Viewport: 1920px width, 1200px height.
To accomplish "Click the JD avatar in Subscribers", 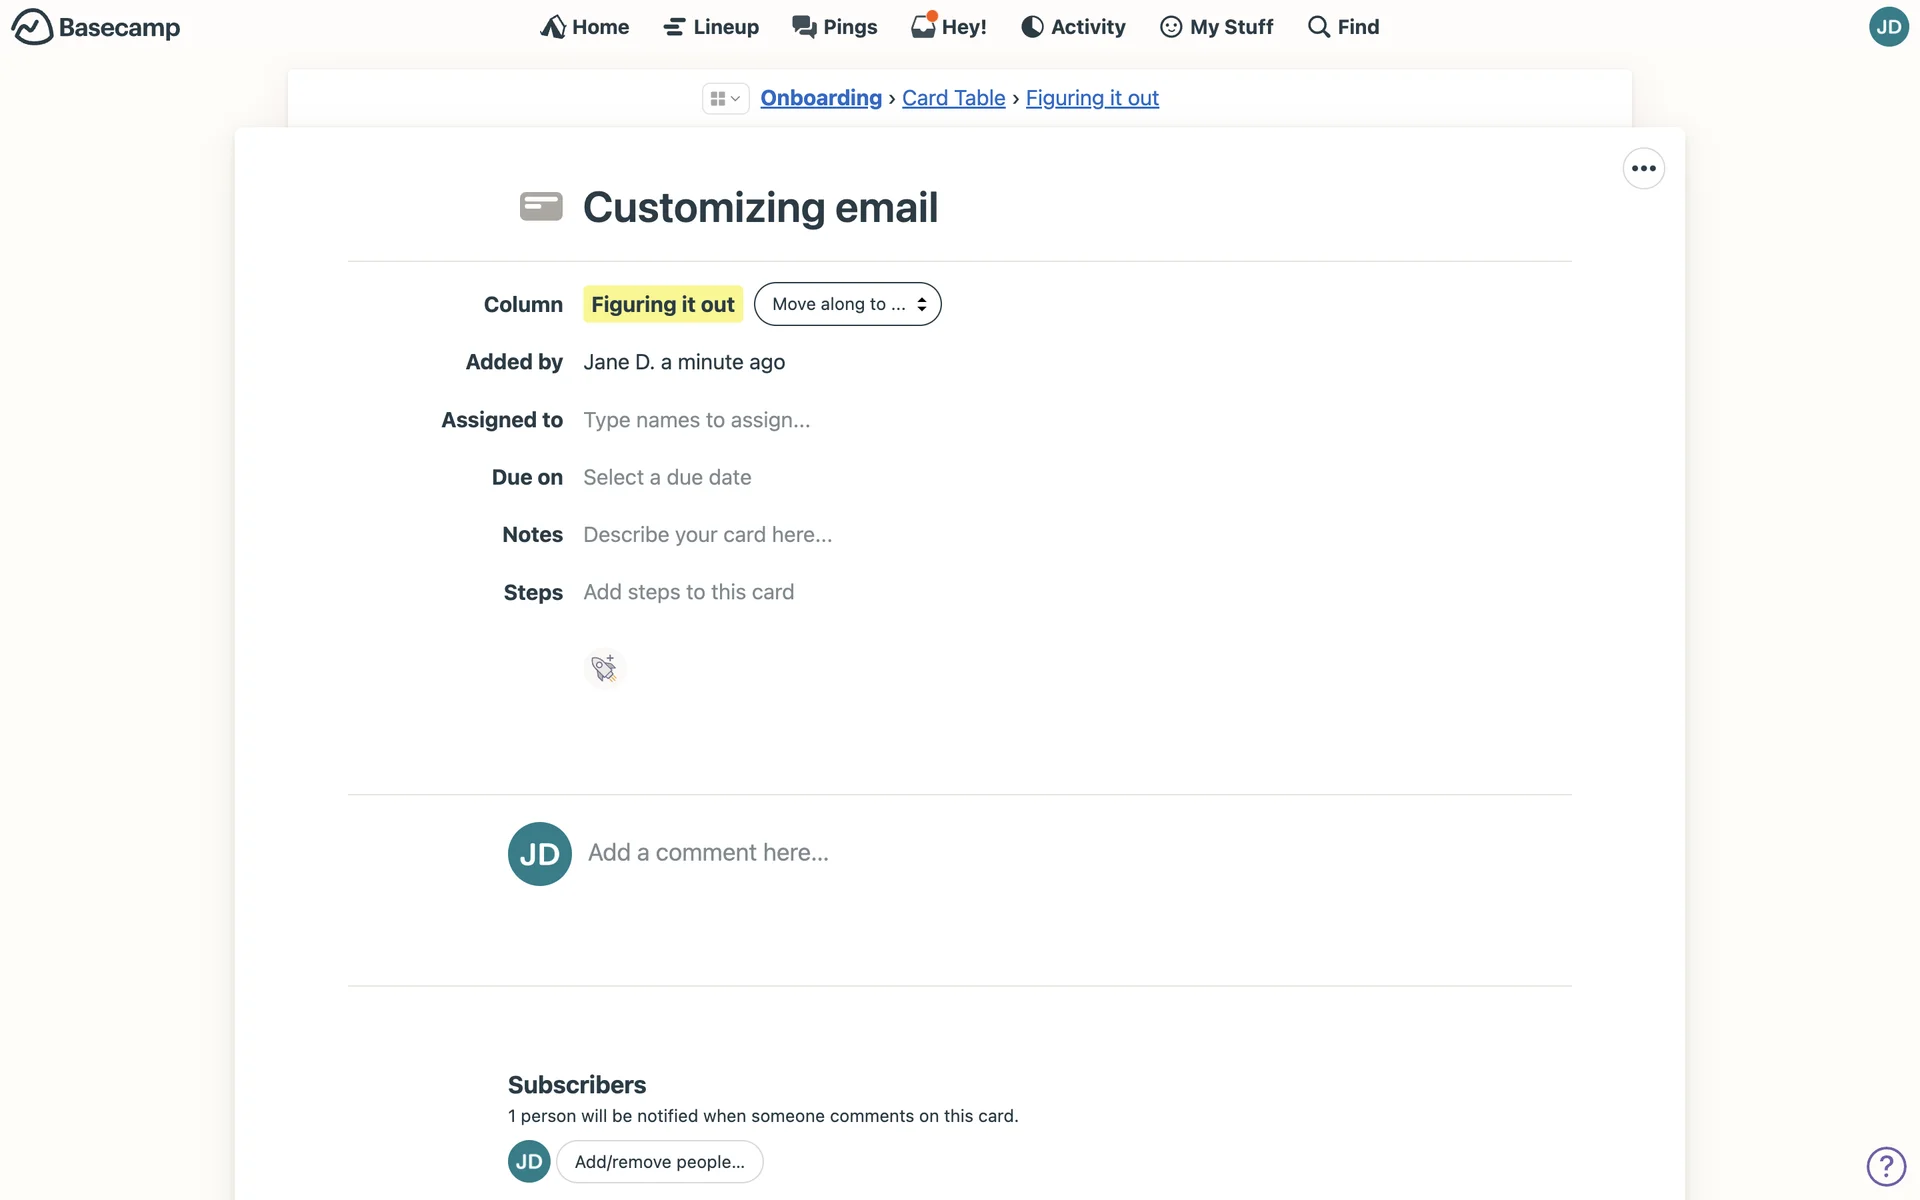I will click(x=529, y=1162).
